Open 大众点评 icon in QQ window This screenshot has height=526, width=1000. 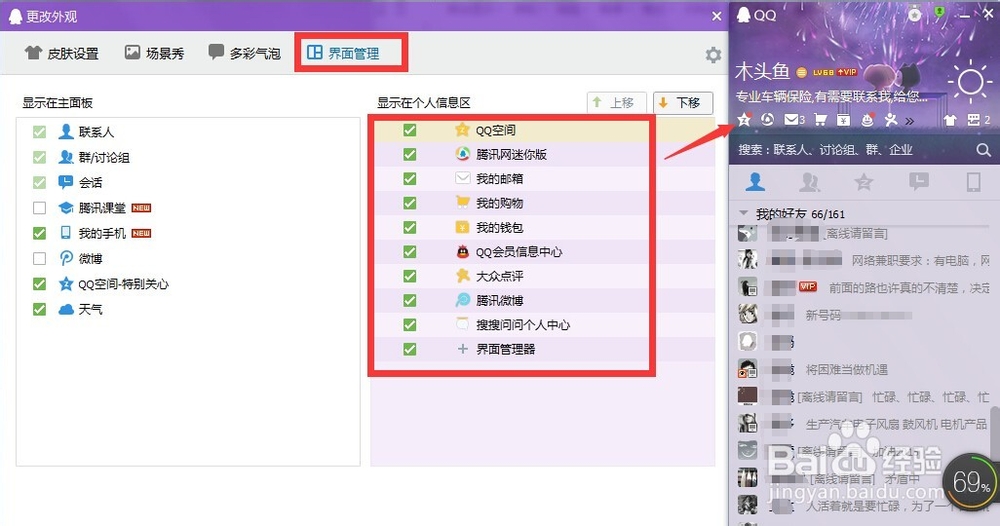(891, 119)
